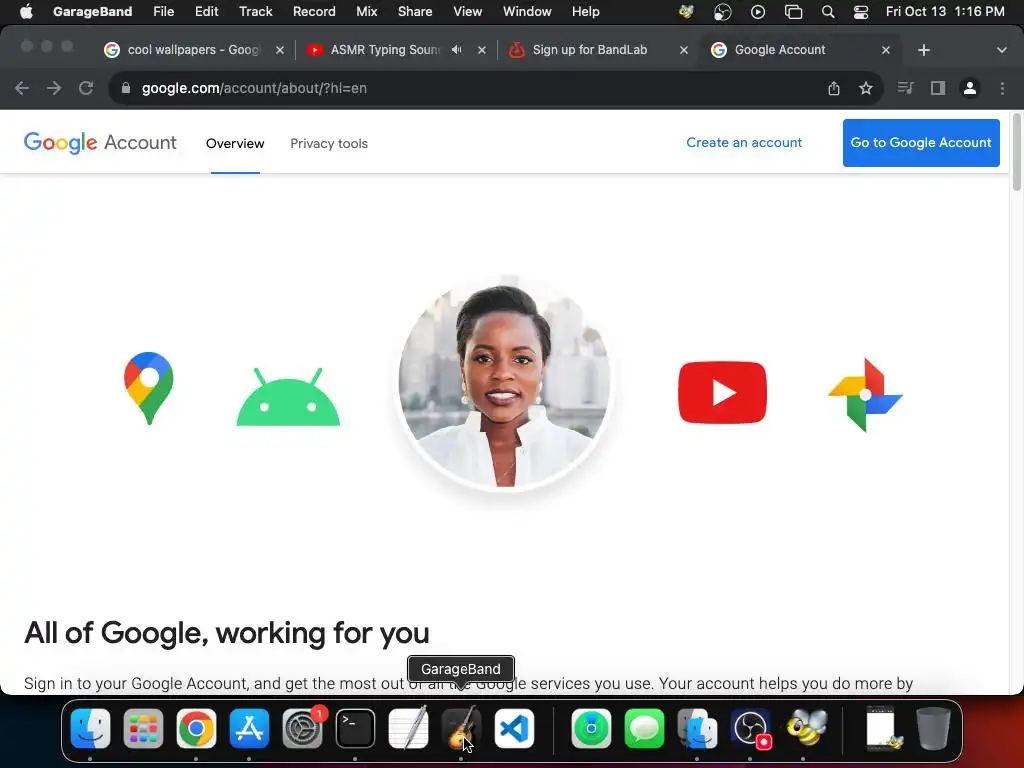The height and width of the screenshot is (768, 1024).
Task: Open the Apple menu
Action: (x=26, y=12)
